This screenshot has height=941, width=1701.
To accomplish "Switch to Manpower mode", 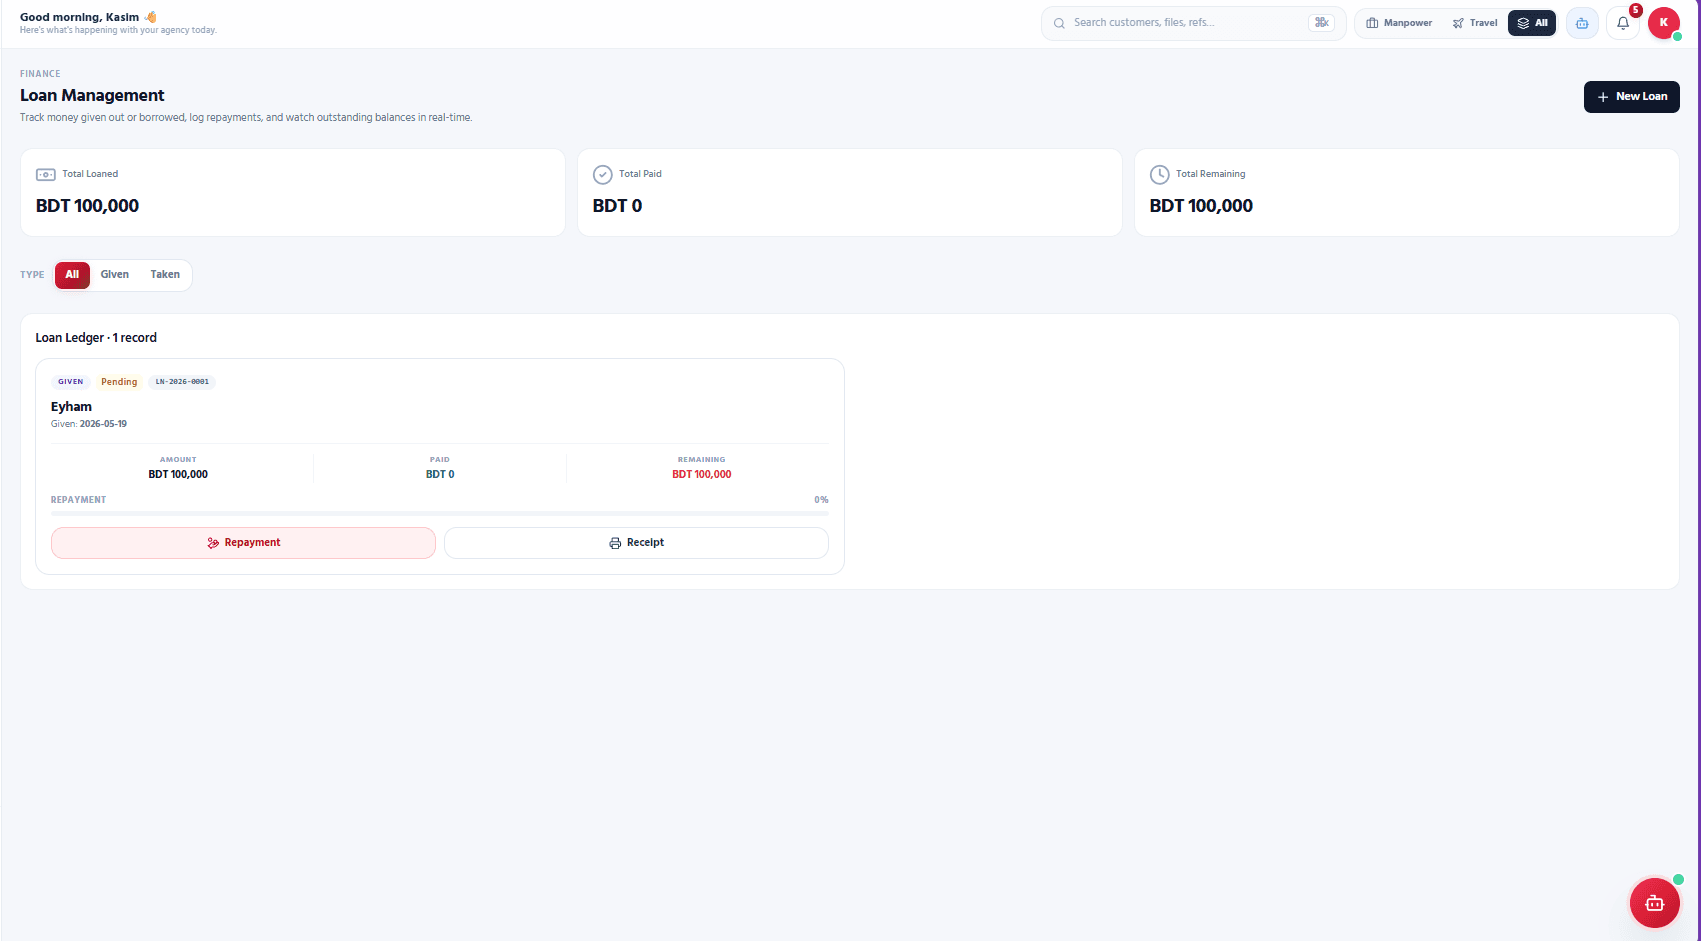I will click(x=1399, y=23).
